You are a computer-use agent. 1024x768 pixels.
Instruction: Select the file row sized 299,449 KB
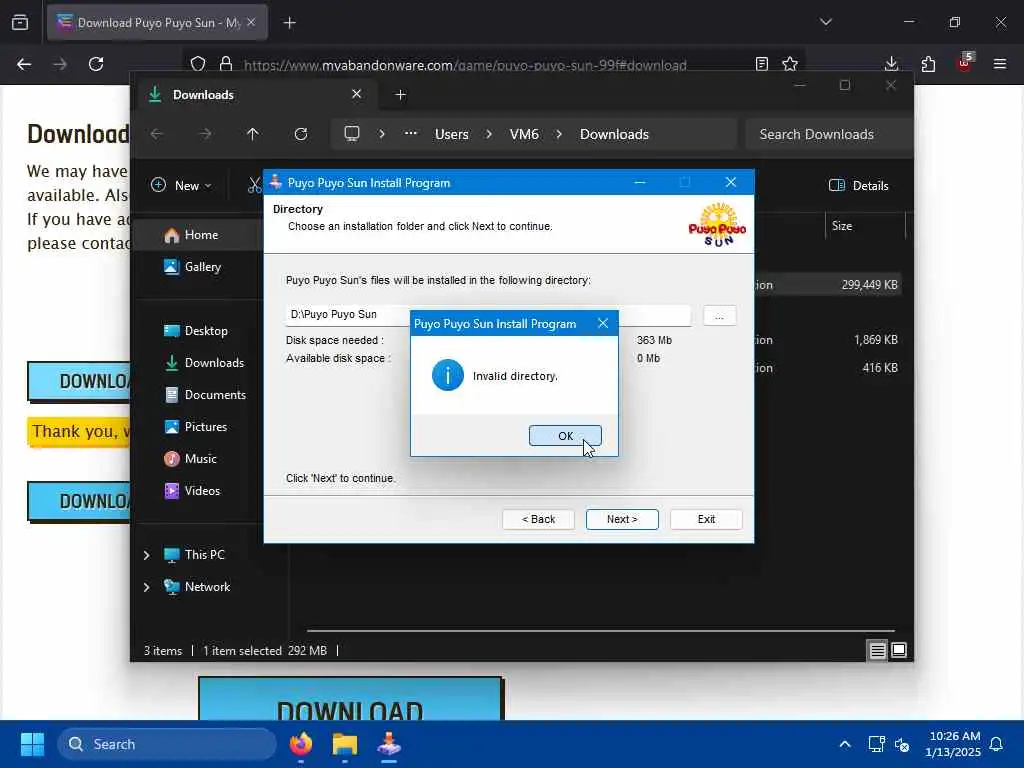coord(828,285)
